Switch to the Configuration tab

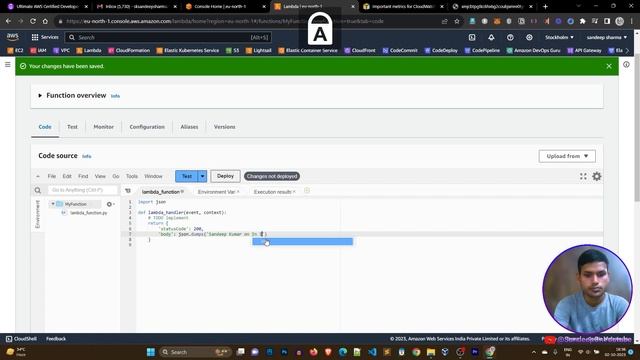click(x=147, y=127)
